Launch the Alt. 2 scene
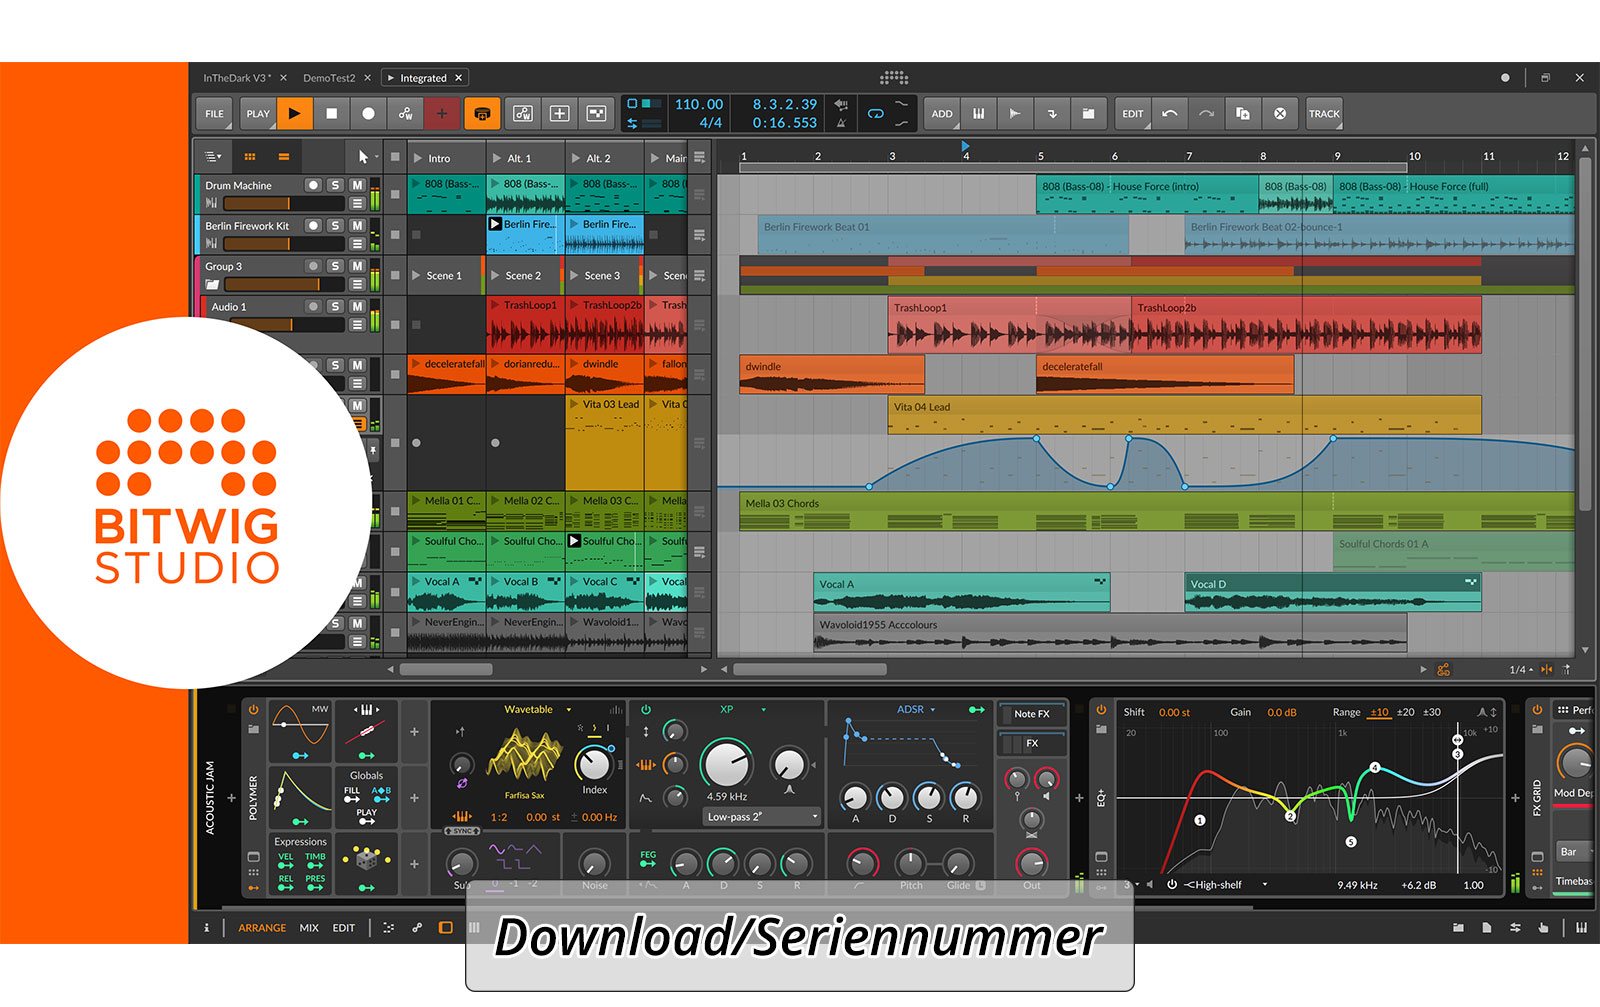The height and width of the screenshot is (1007, 1600). coord(576,158)
